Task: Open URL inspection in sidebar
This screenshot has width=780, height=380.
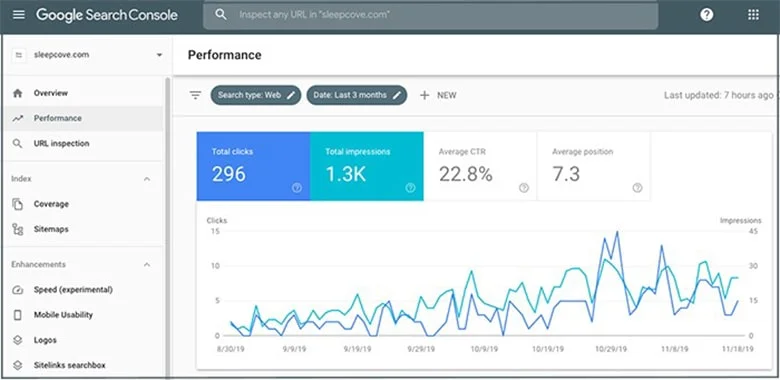Action: pos(83,144)
